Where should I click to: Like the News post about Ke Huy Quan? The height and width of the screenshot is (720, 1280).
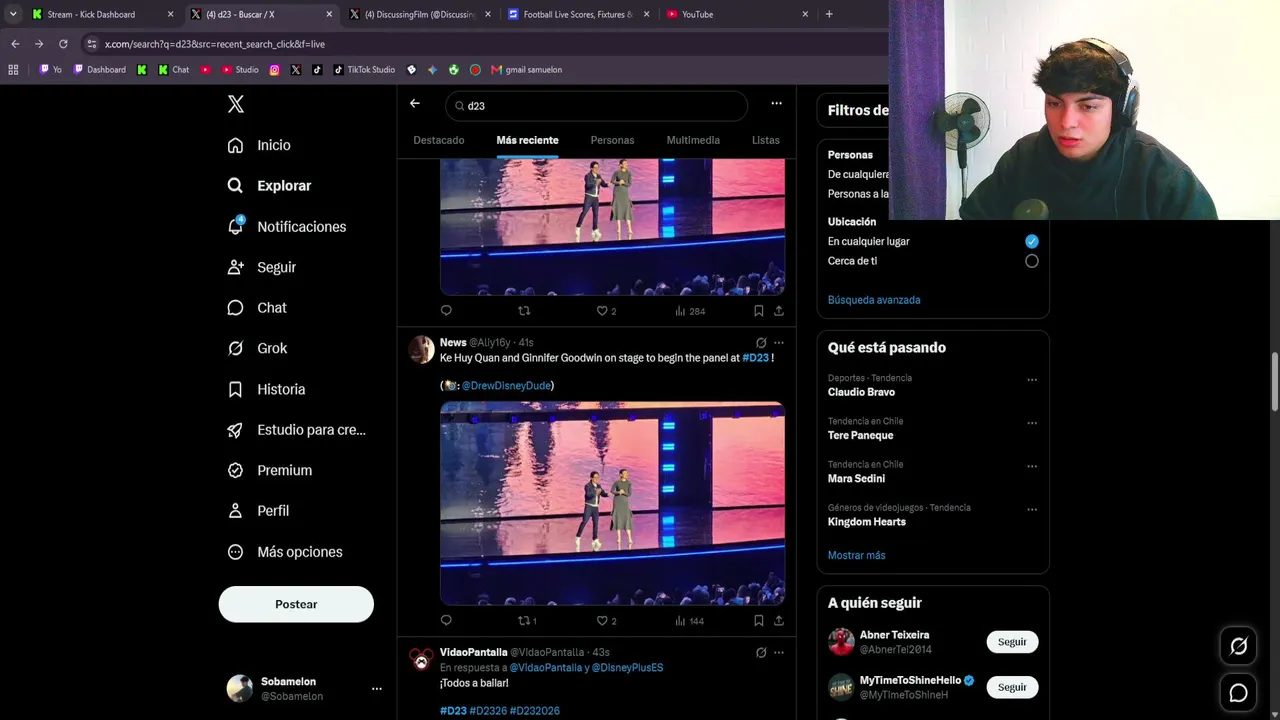606,620
